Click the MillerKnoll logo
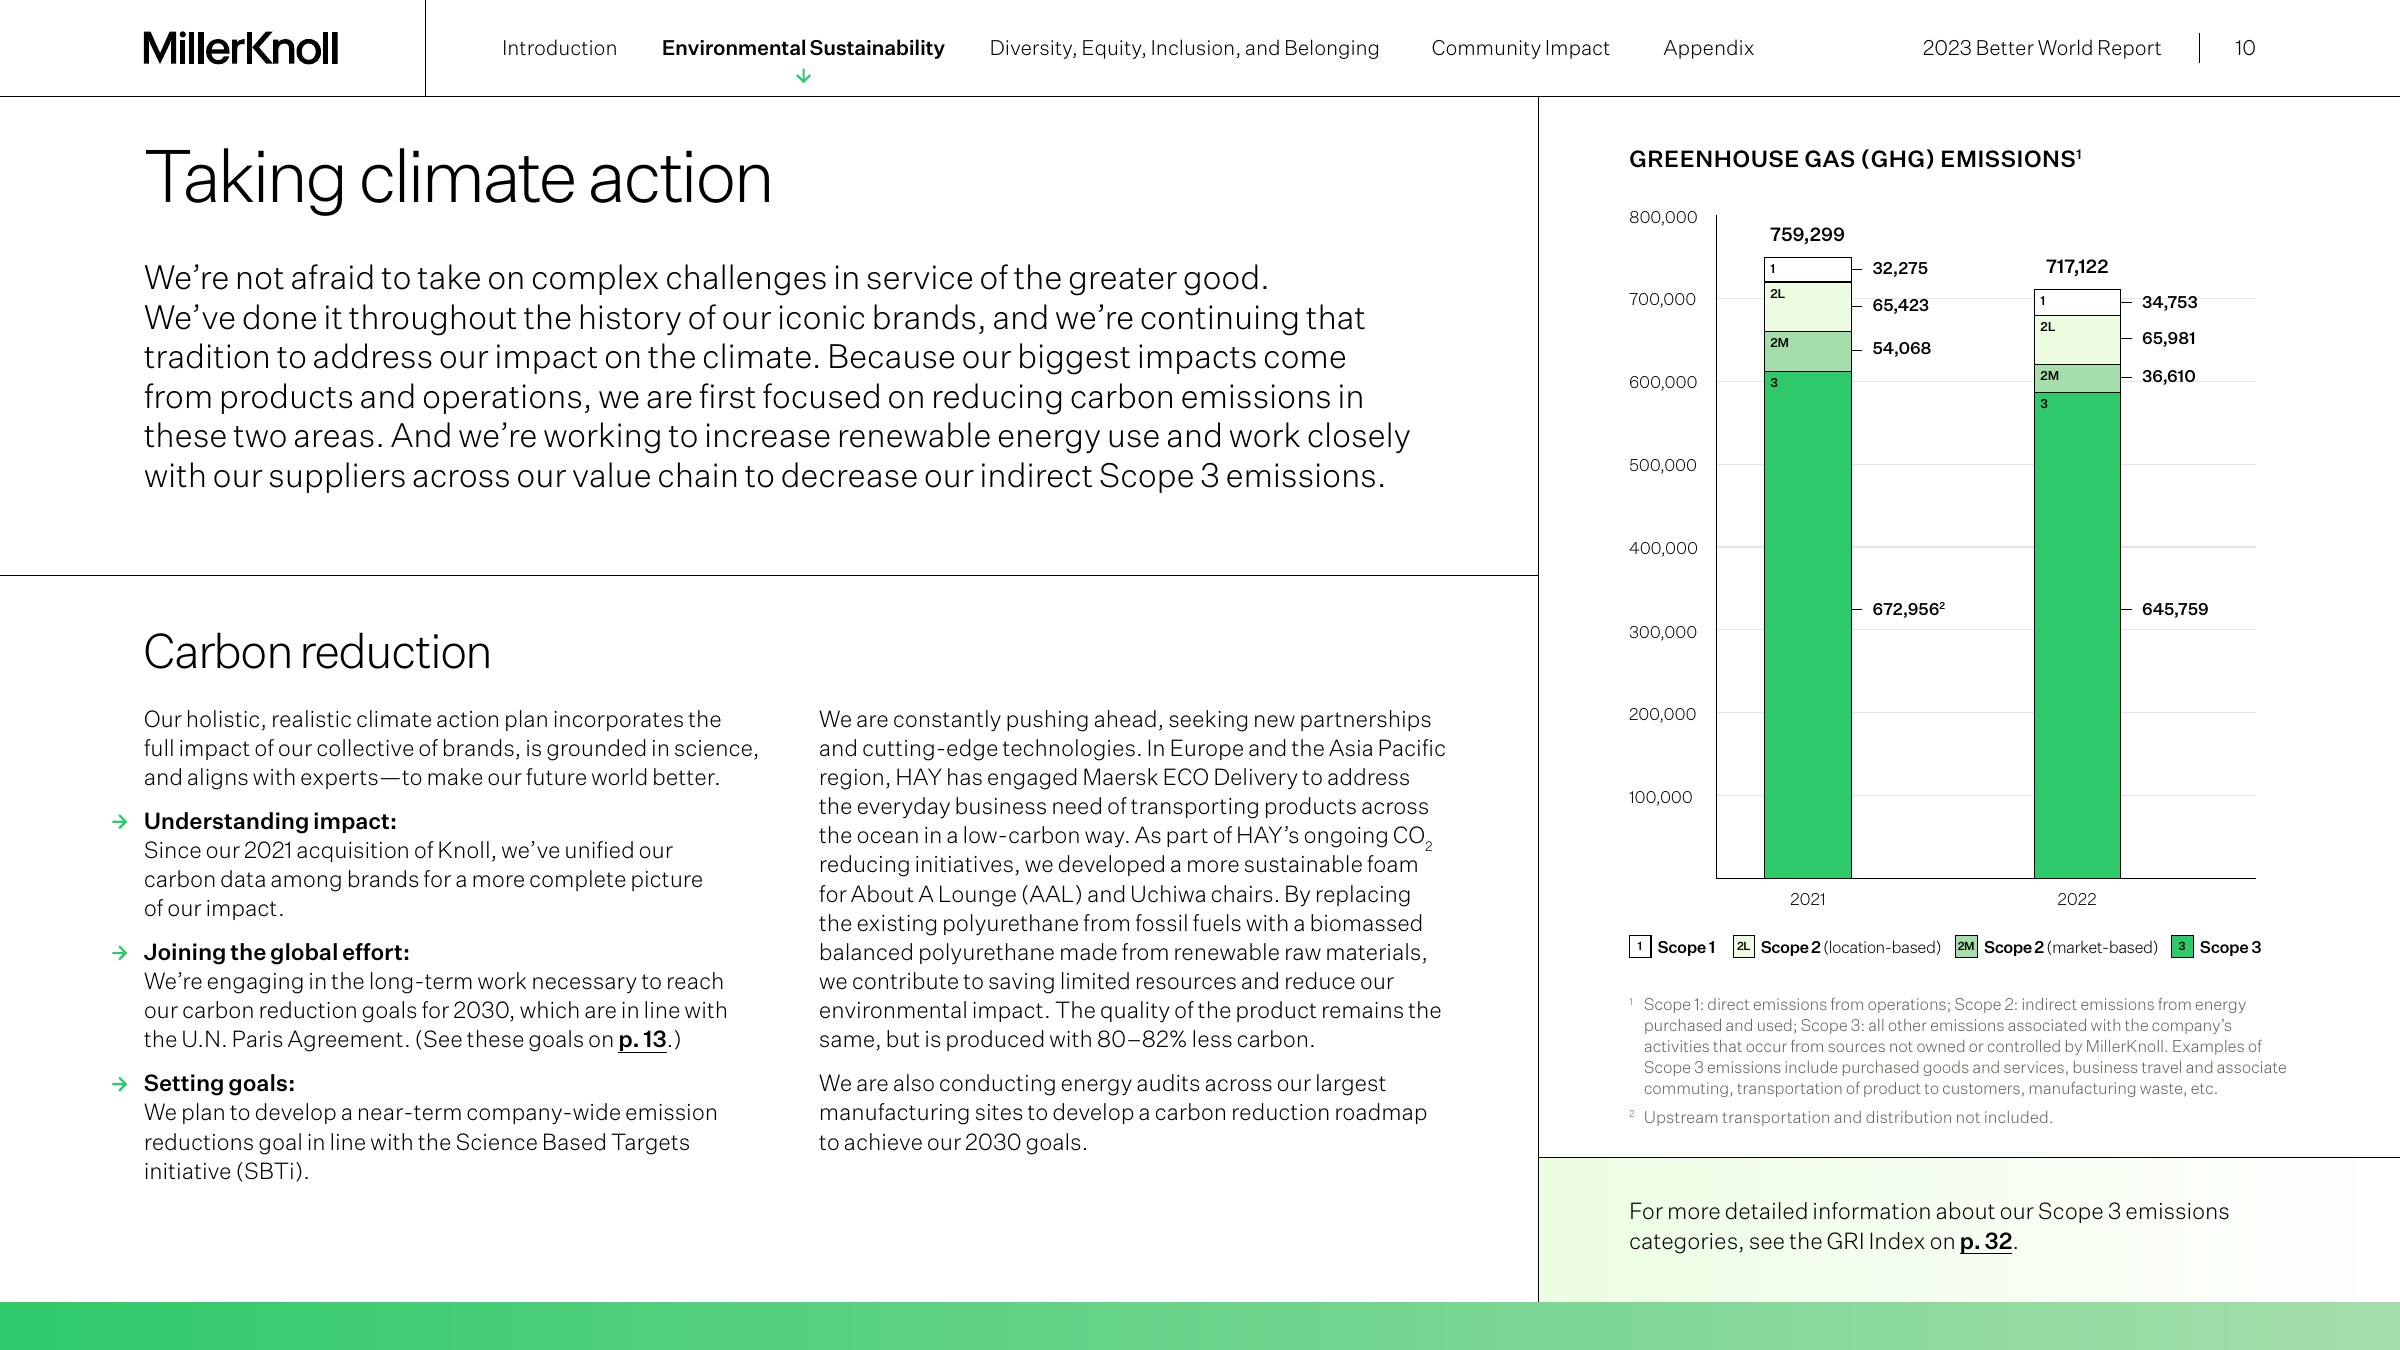The width and height of the screenshot is (2400, 1350). [241, 48]
